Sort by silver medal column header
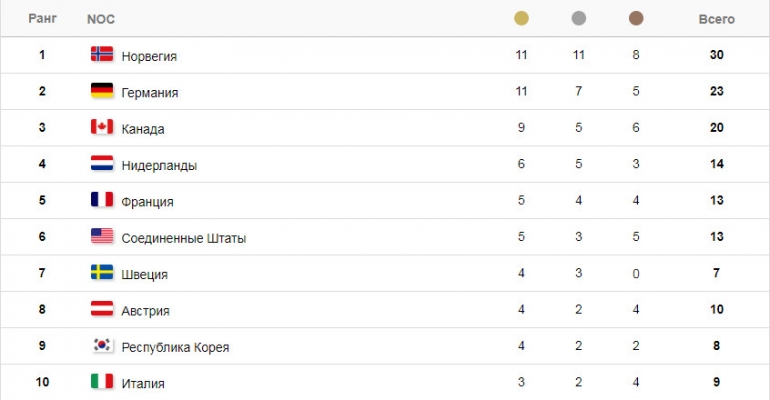 (579, 19)
